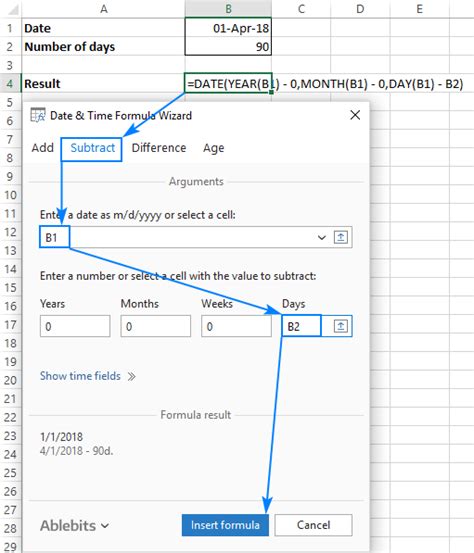474x553 pixels.
Task: Expand Show time fields
Action: pos(87,376)
